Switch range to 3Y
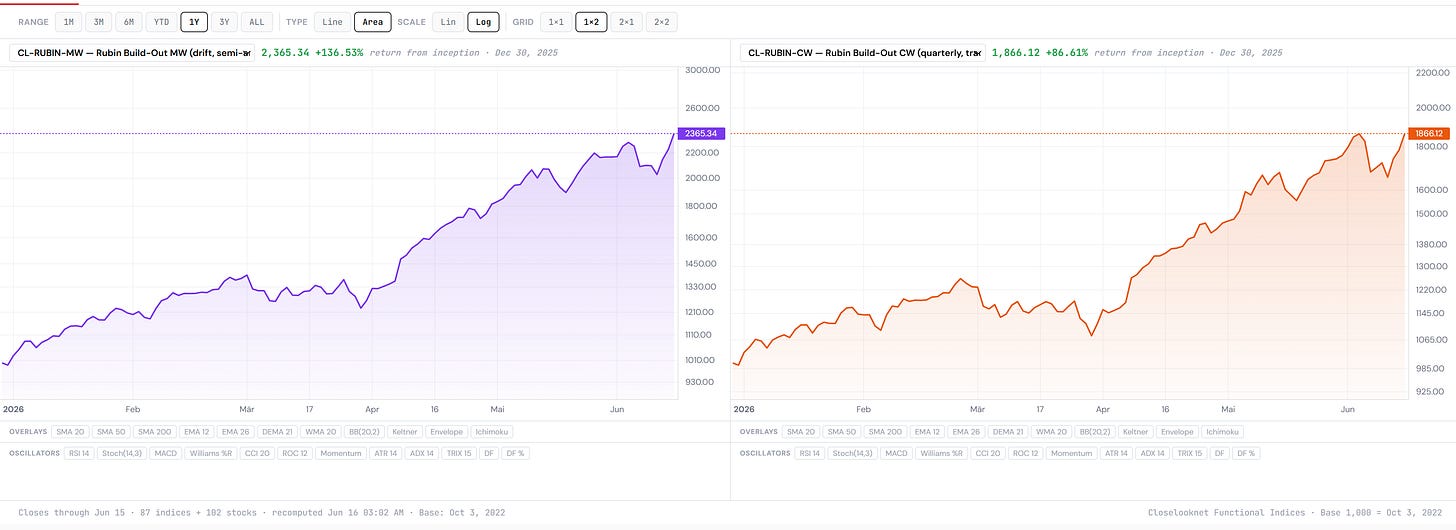 pos(224,22)
